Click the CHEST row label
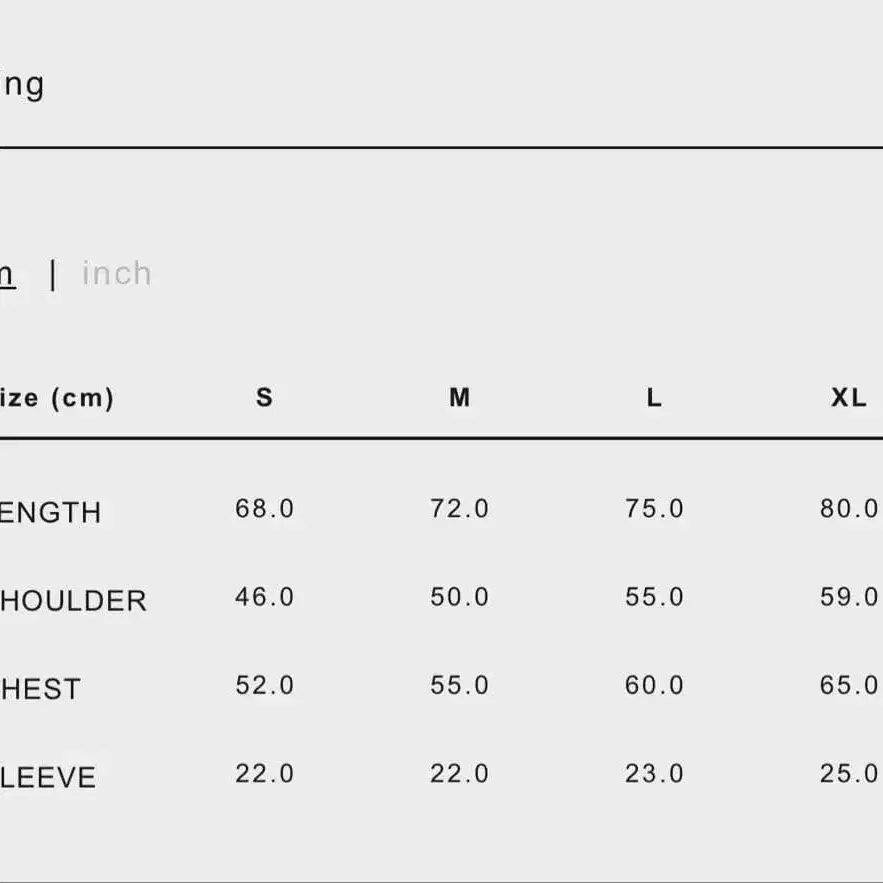The height and width of the screenshot is (883, 883). [x=41, y=689]
